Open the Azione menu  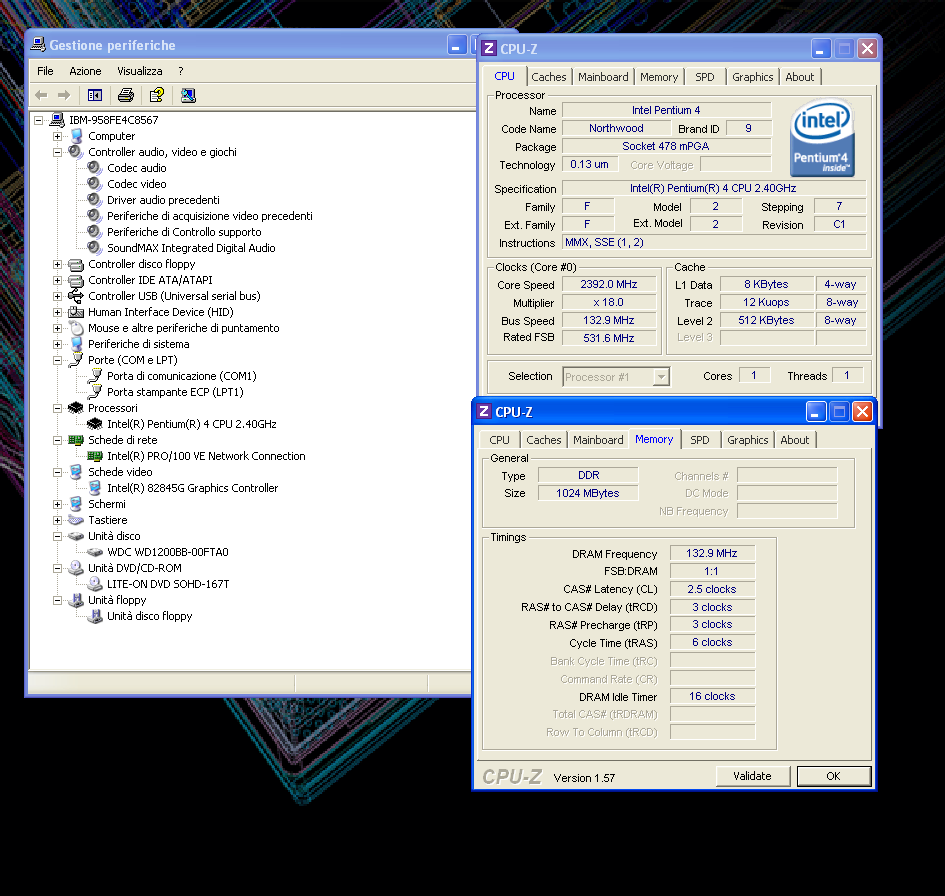pos(85,71)
